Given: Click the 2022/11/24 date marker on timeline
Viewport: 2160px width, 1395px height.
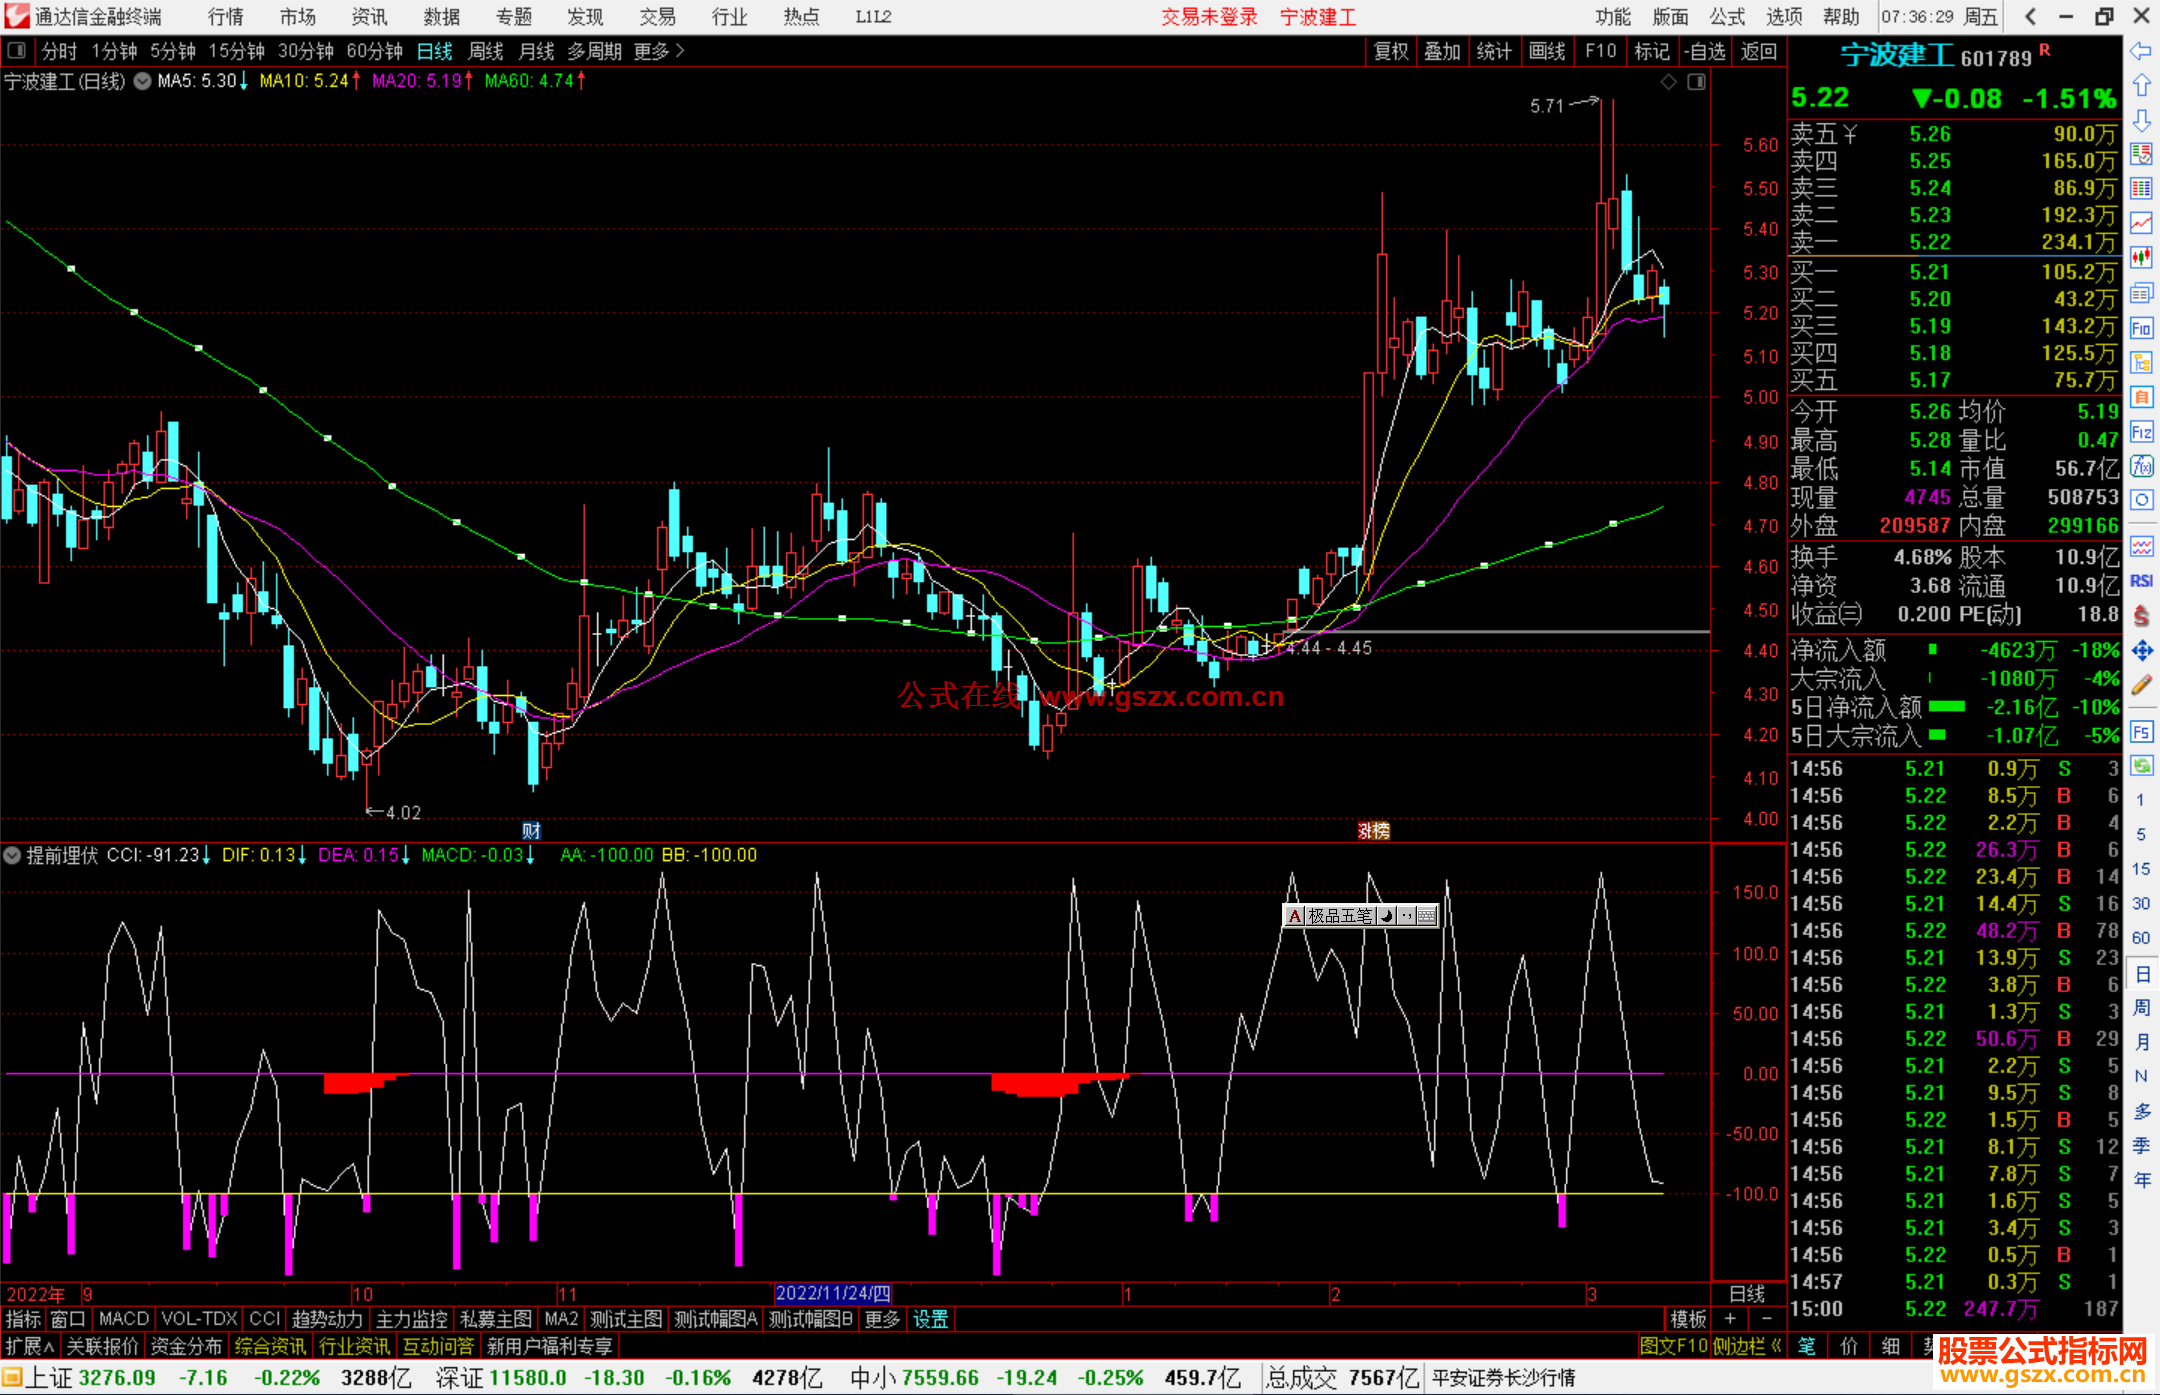Looking at the screenshot, I should pyautogui.click(x=832, y=1293).
